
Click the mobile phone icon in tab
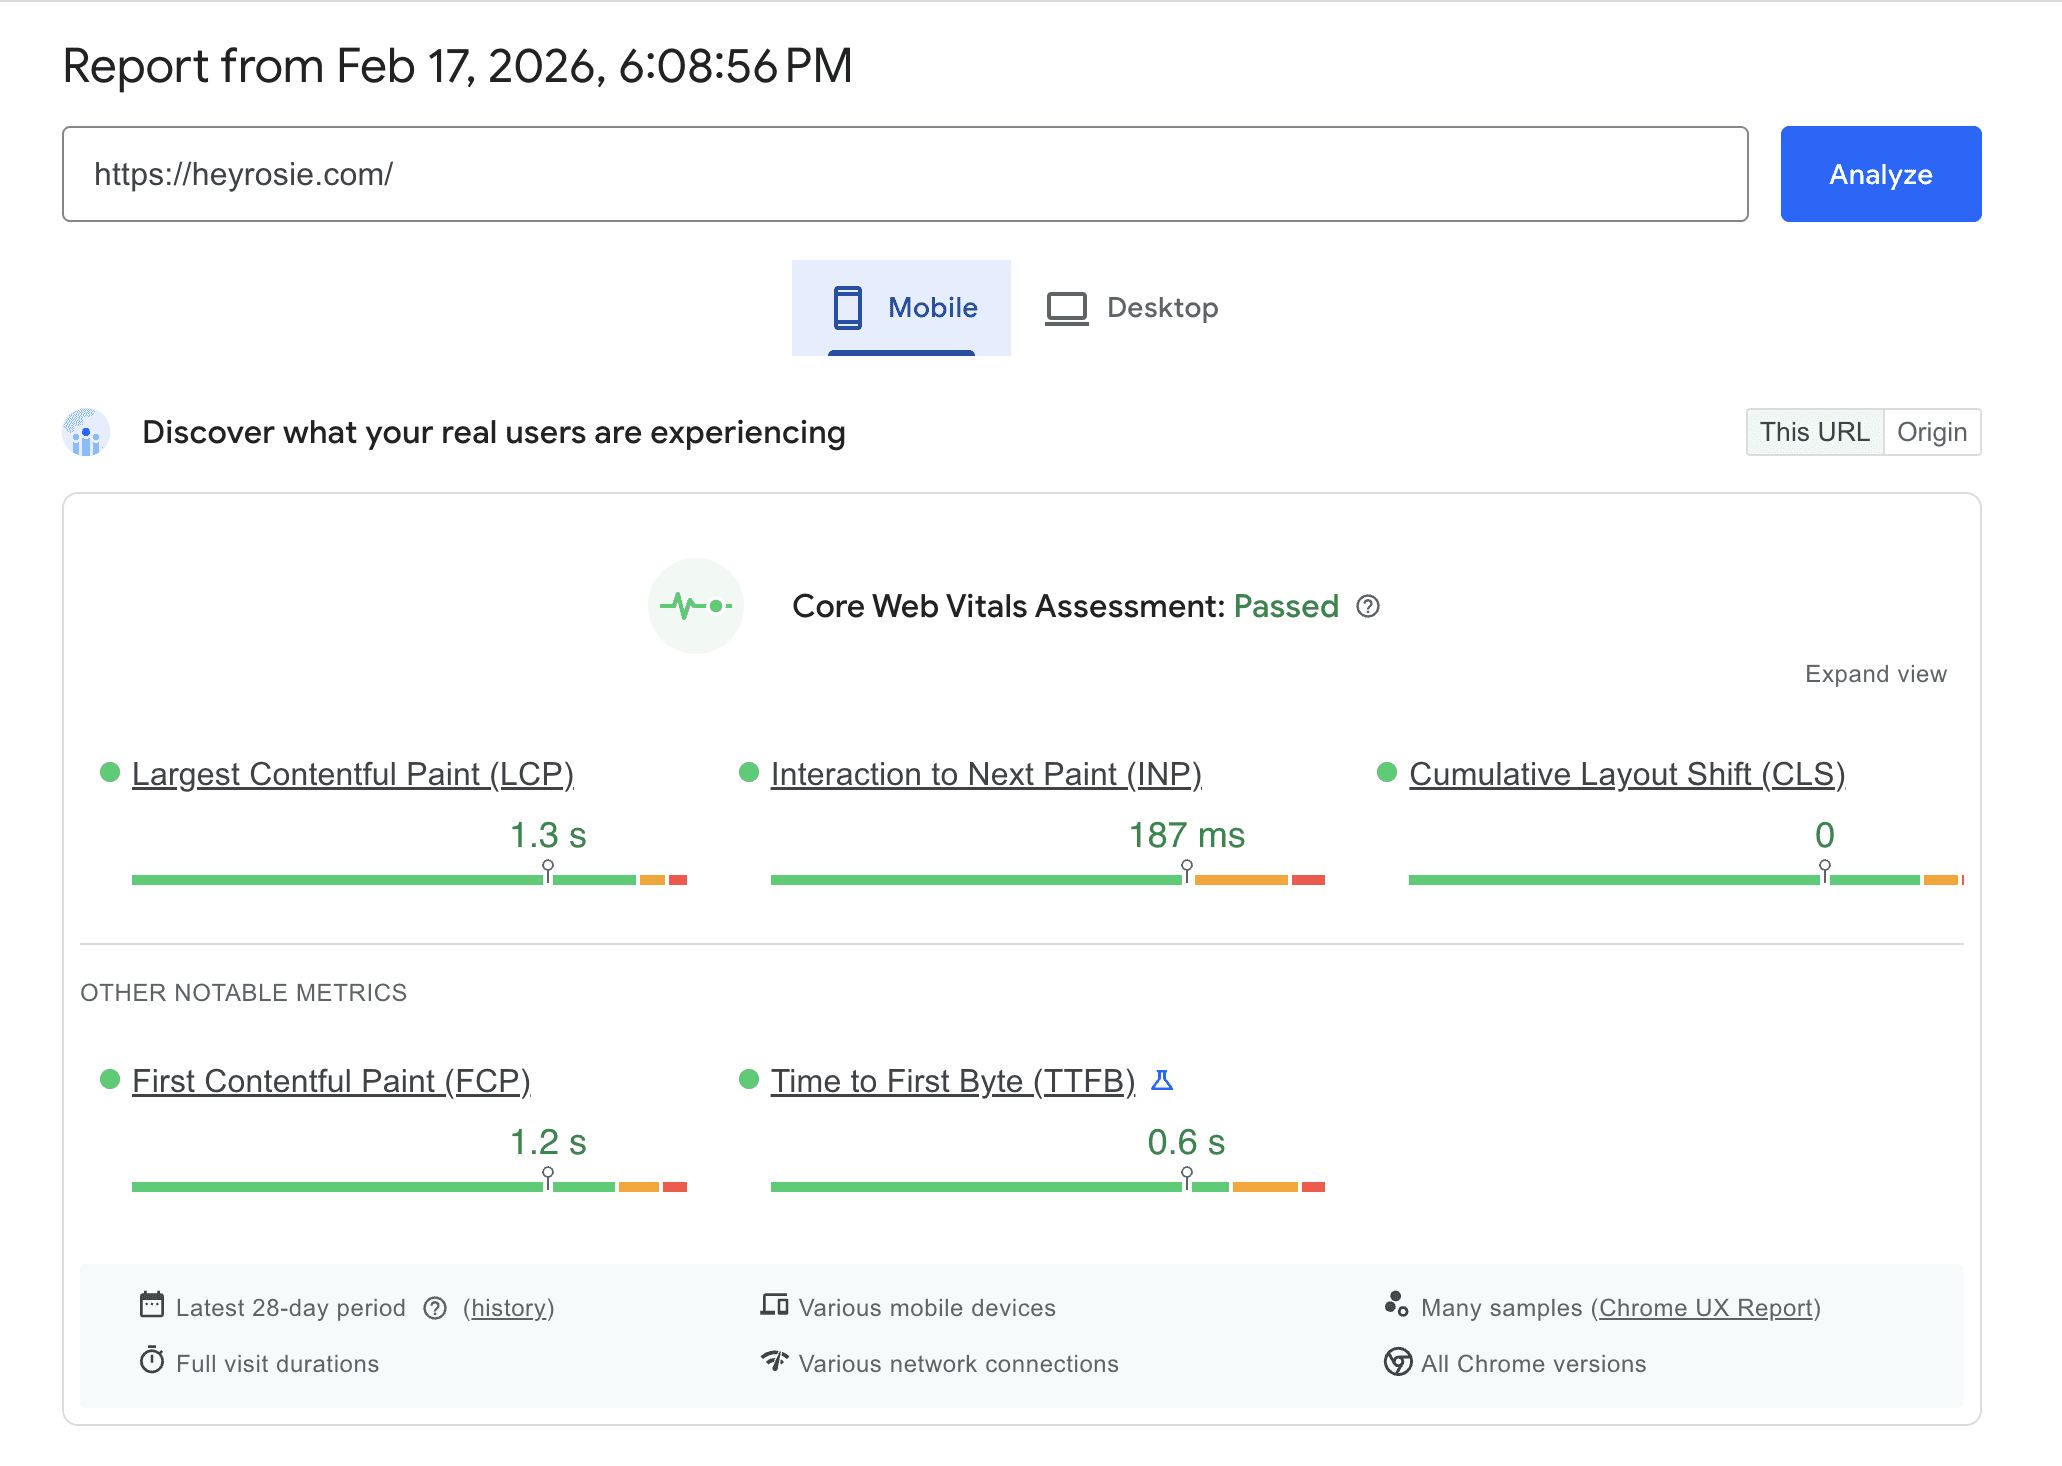tap(847, 307)
